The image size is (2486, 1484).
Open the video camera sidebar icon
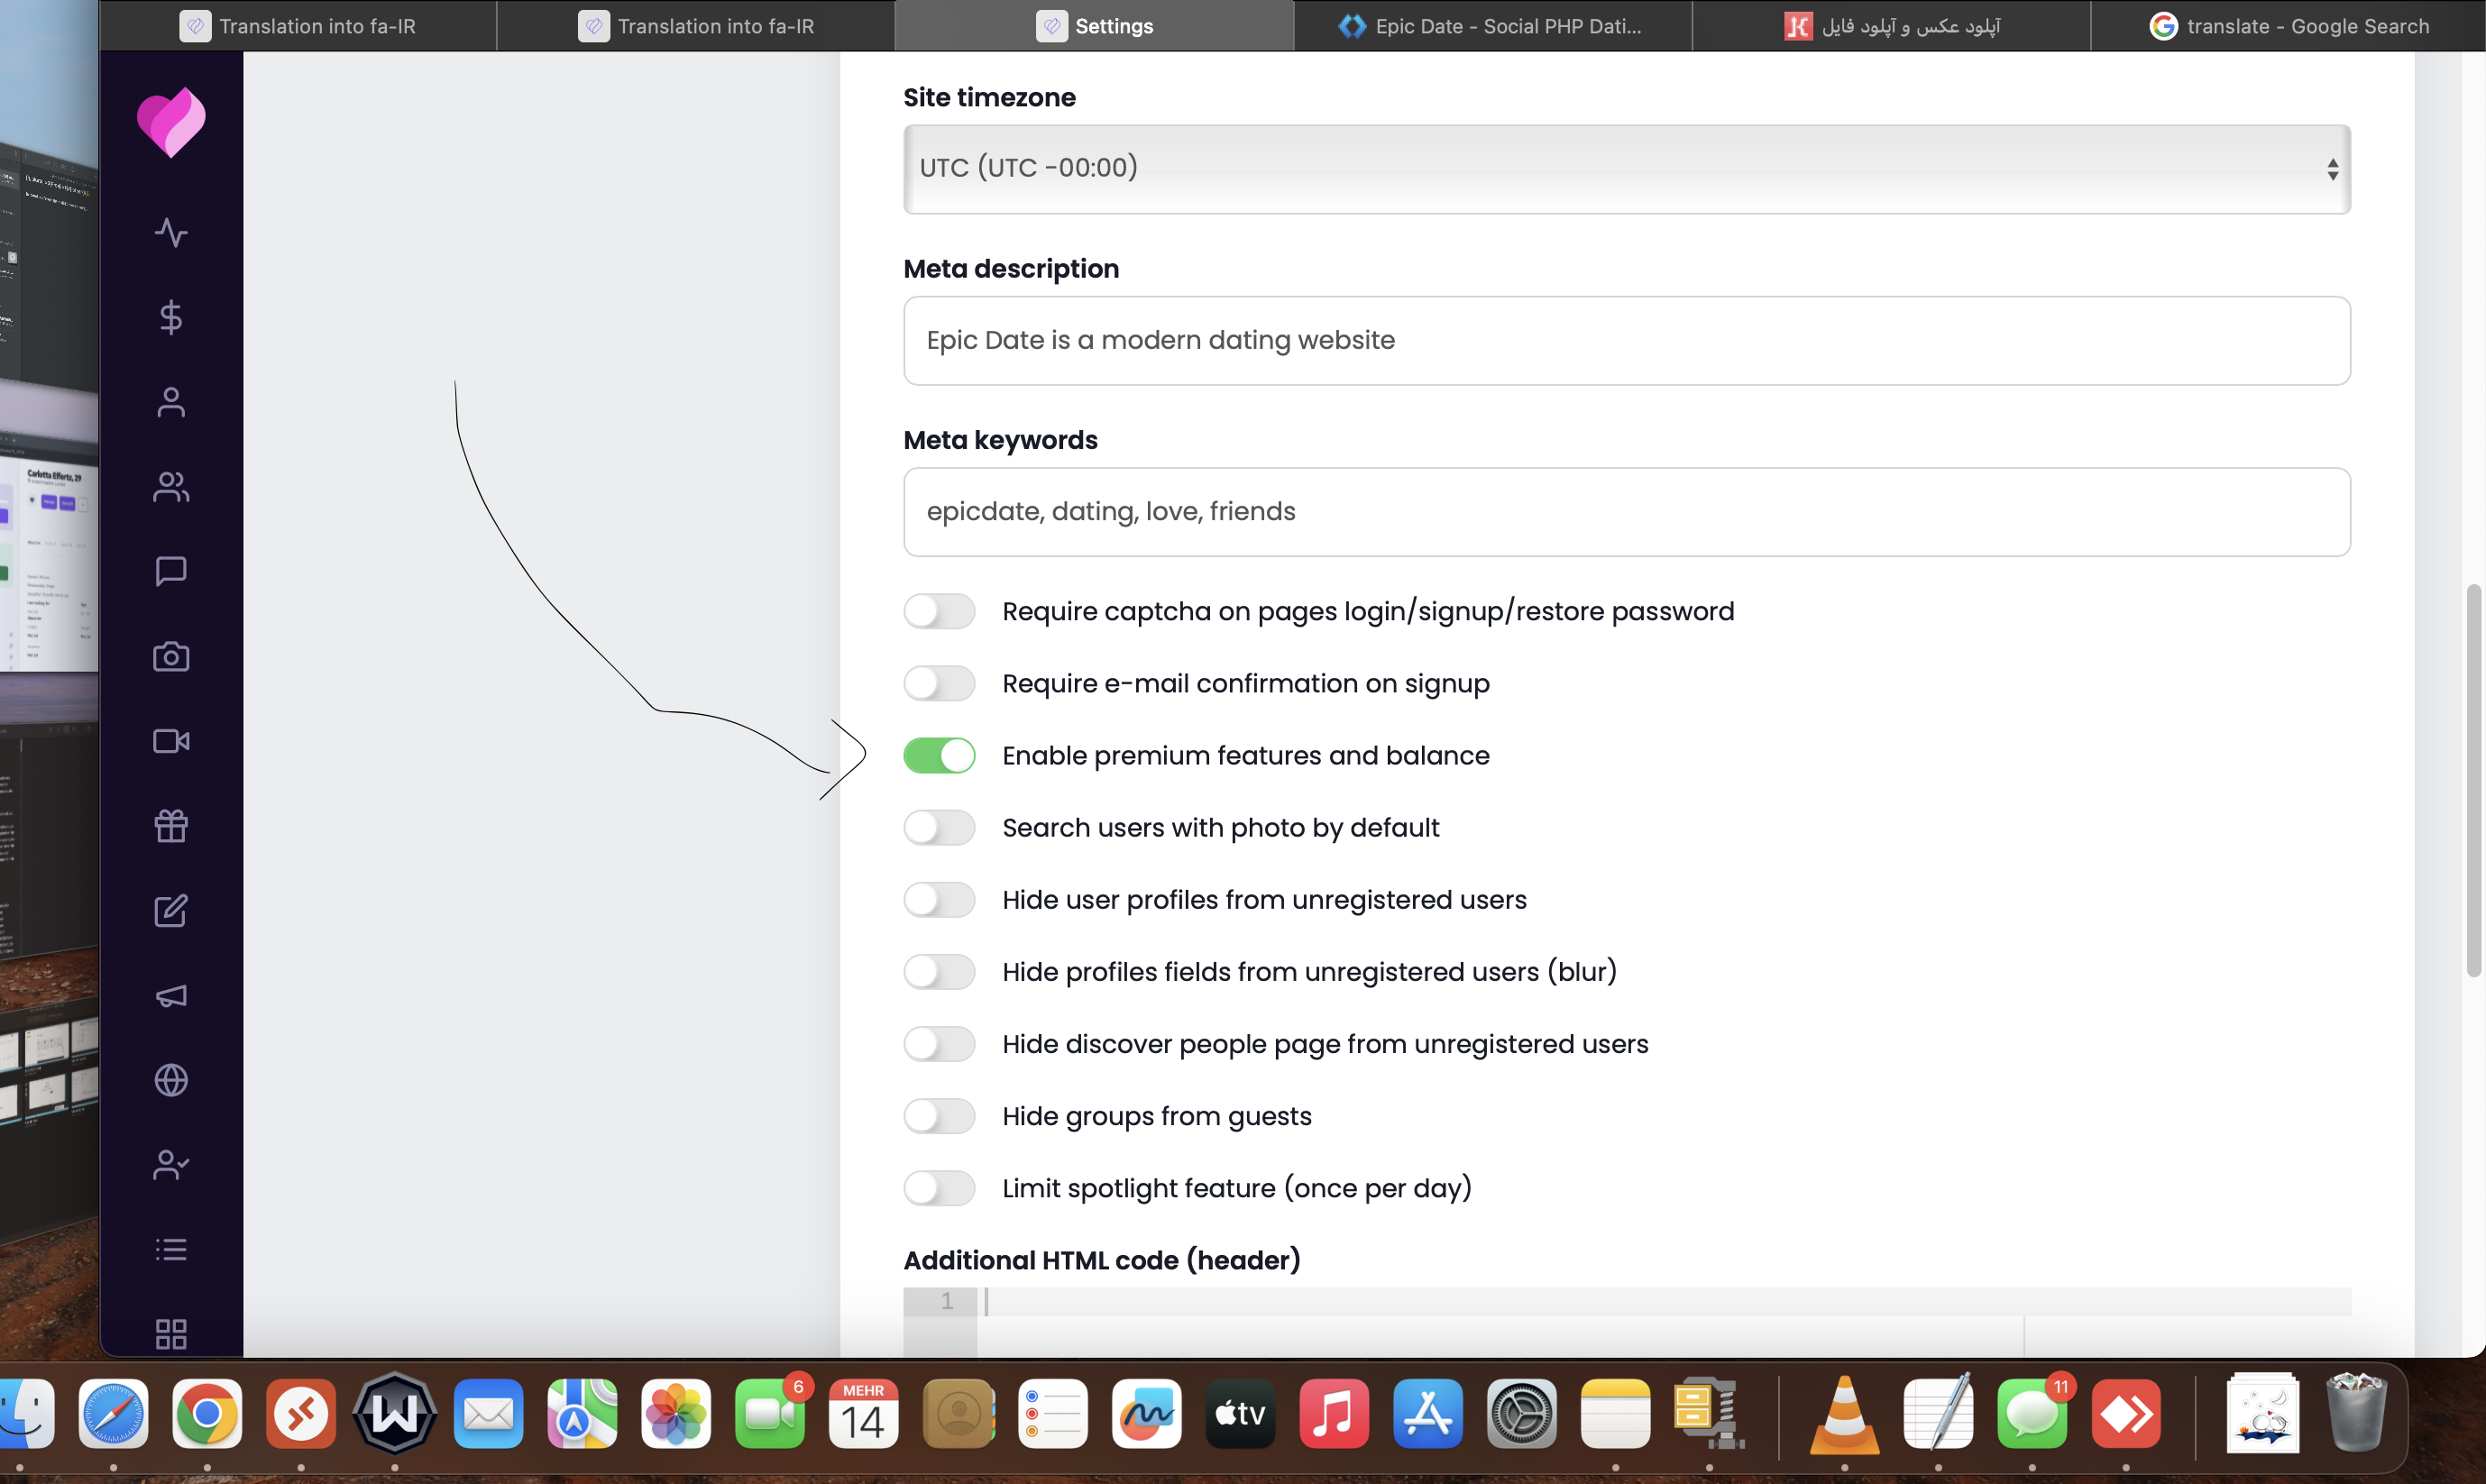[x=171, y=741]
